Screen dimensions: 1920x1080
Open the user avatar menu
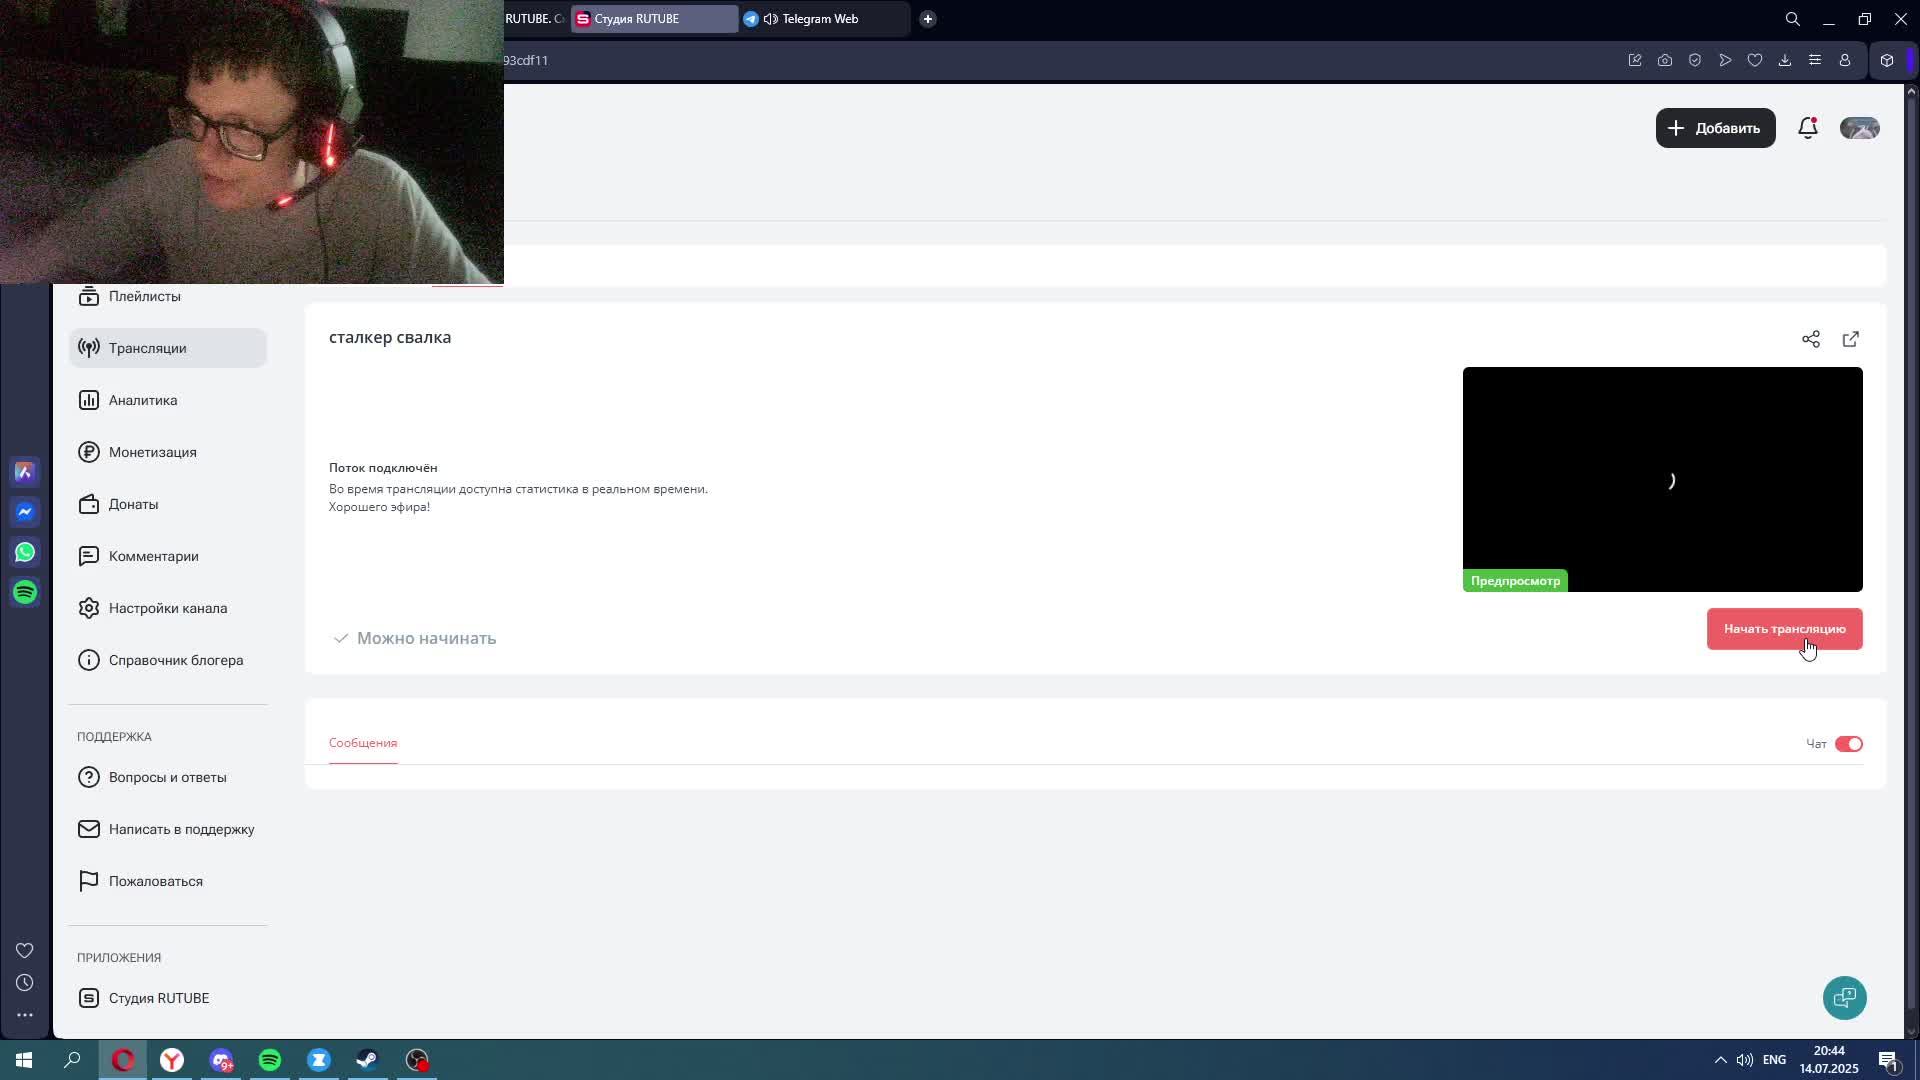coord(1859,128)
